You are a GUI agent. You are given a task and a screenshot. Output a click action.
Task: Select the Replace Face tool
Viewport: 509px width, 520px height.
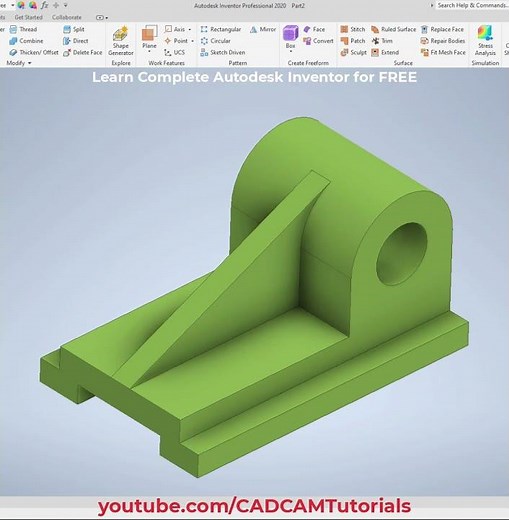tap(442, 29)
